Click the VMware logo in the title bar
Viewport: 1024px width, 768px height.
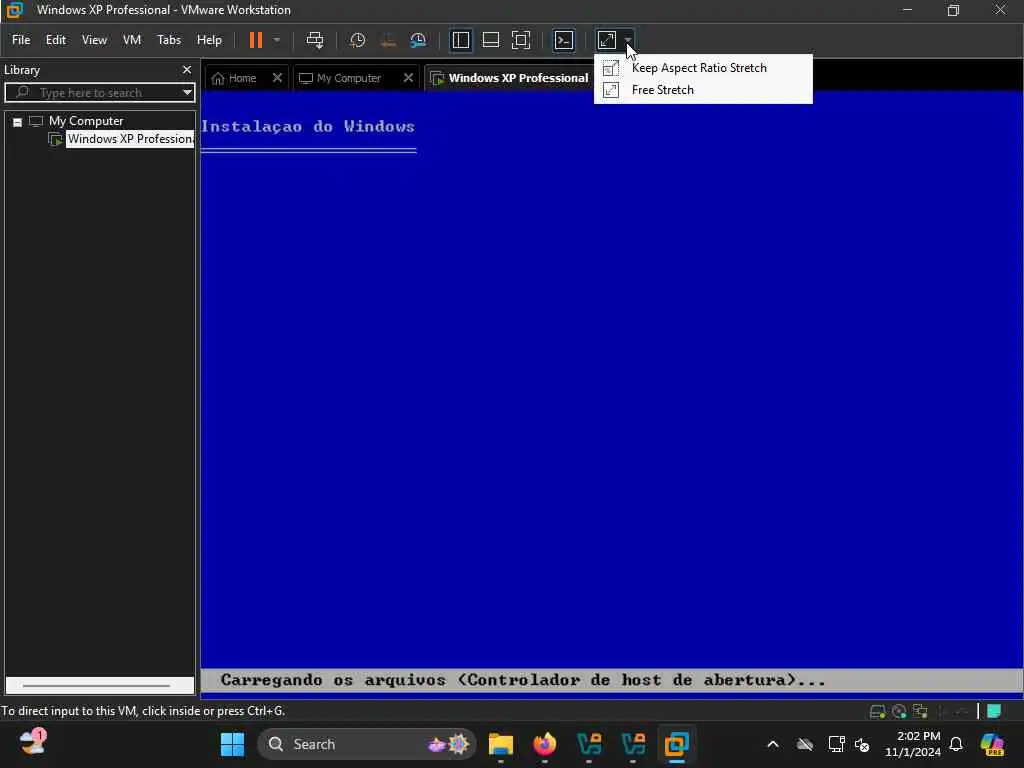pos(14,10)
